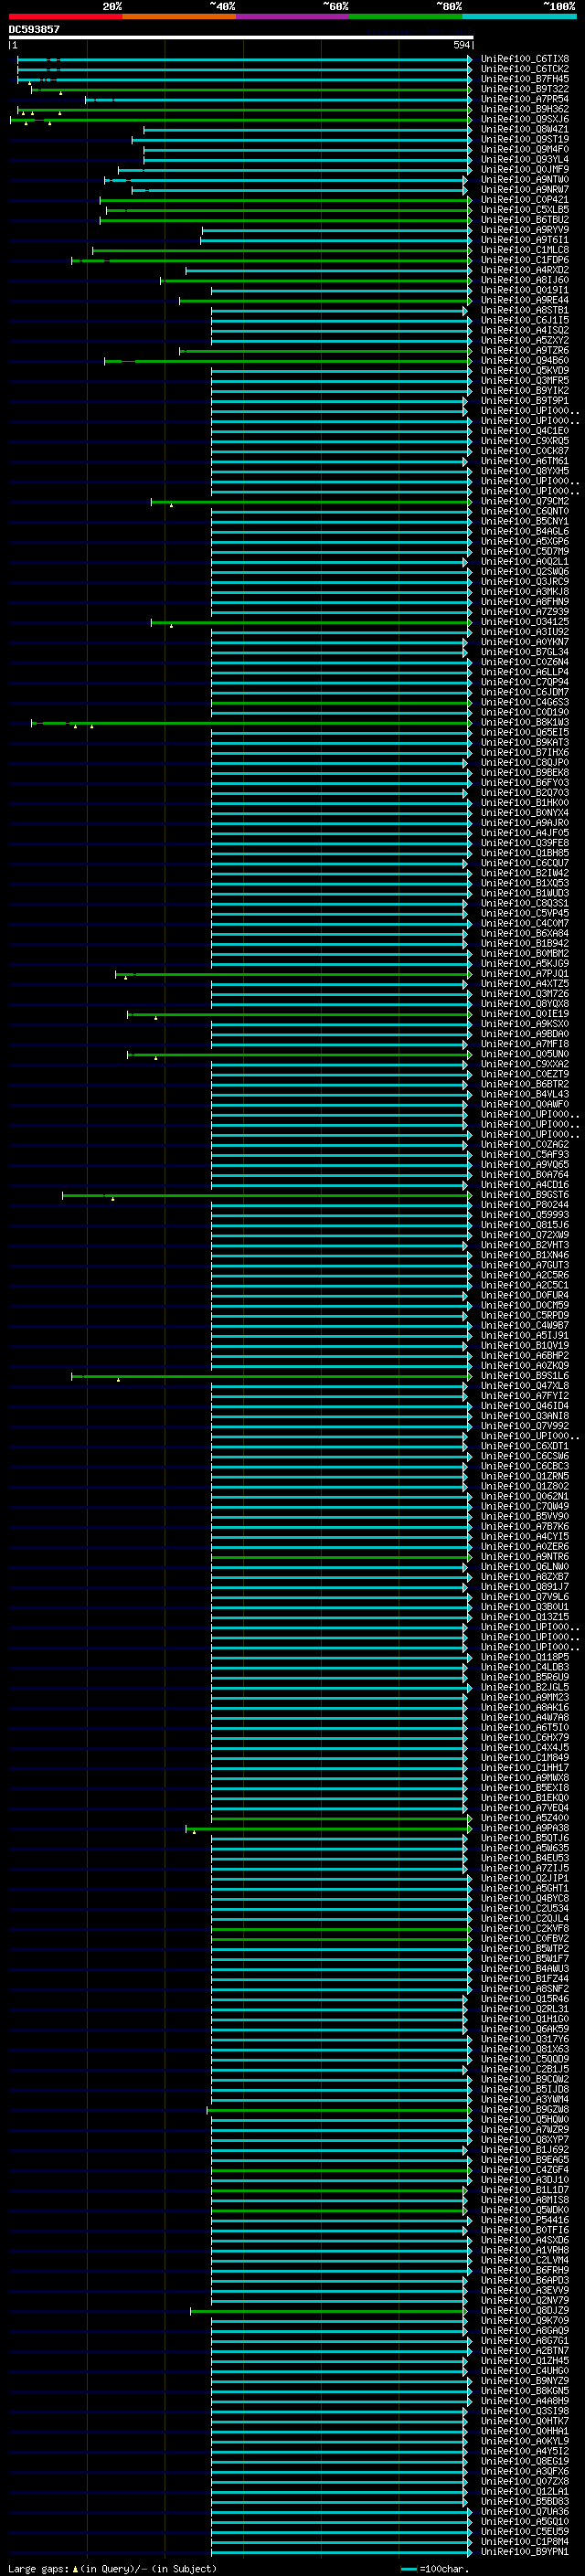Open hit UniRef100_C6TIX8
585x2576 pixels.
pyautogui.click(x=525, y=59)
